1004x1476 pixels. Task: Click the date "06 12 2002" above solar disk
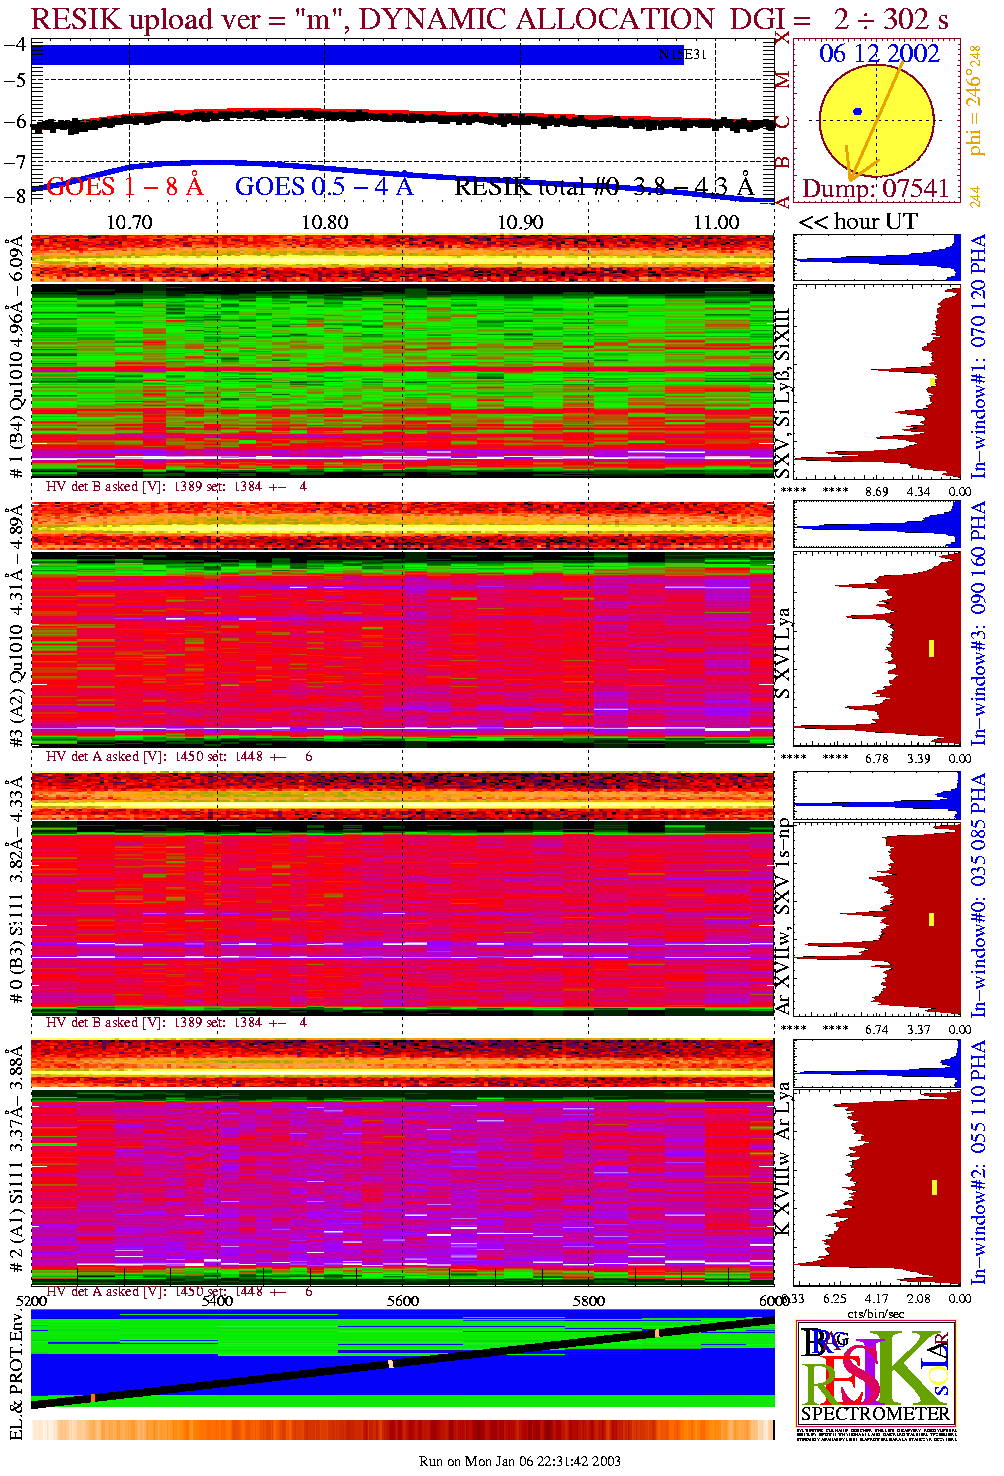[x=879, y=53]
